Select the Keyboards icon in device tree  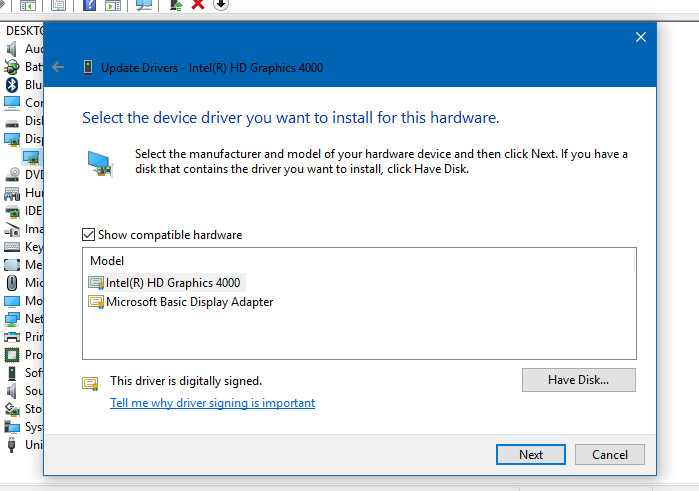[x=12, y=247]
